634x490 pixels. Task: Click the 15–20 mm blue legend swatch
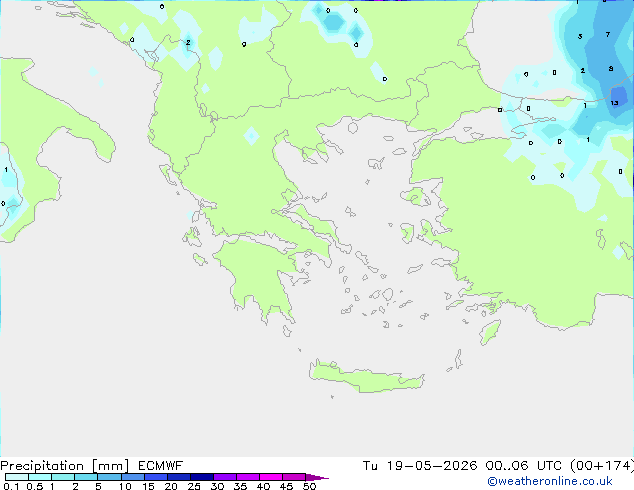[x=156, y=477]
